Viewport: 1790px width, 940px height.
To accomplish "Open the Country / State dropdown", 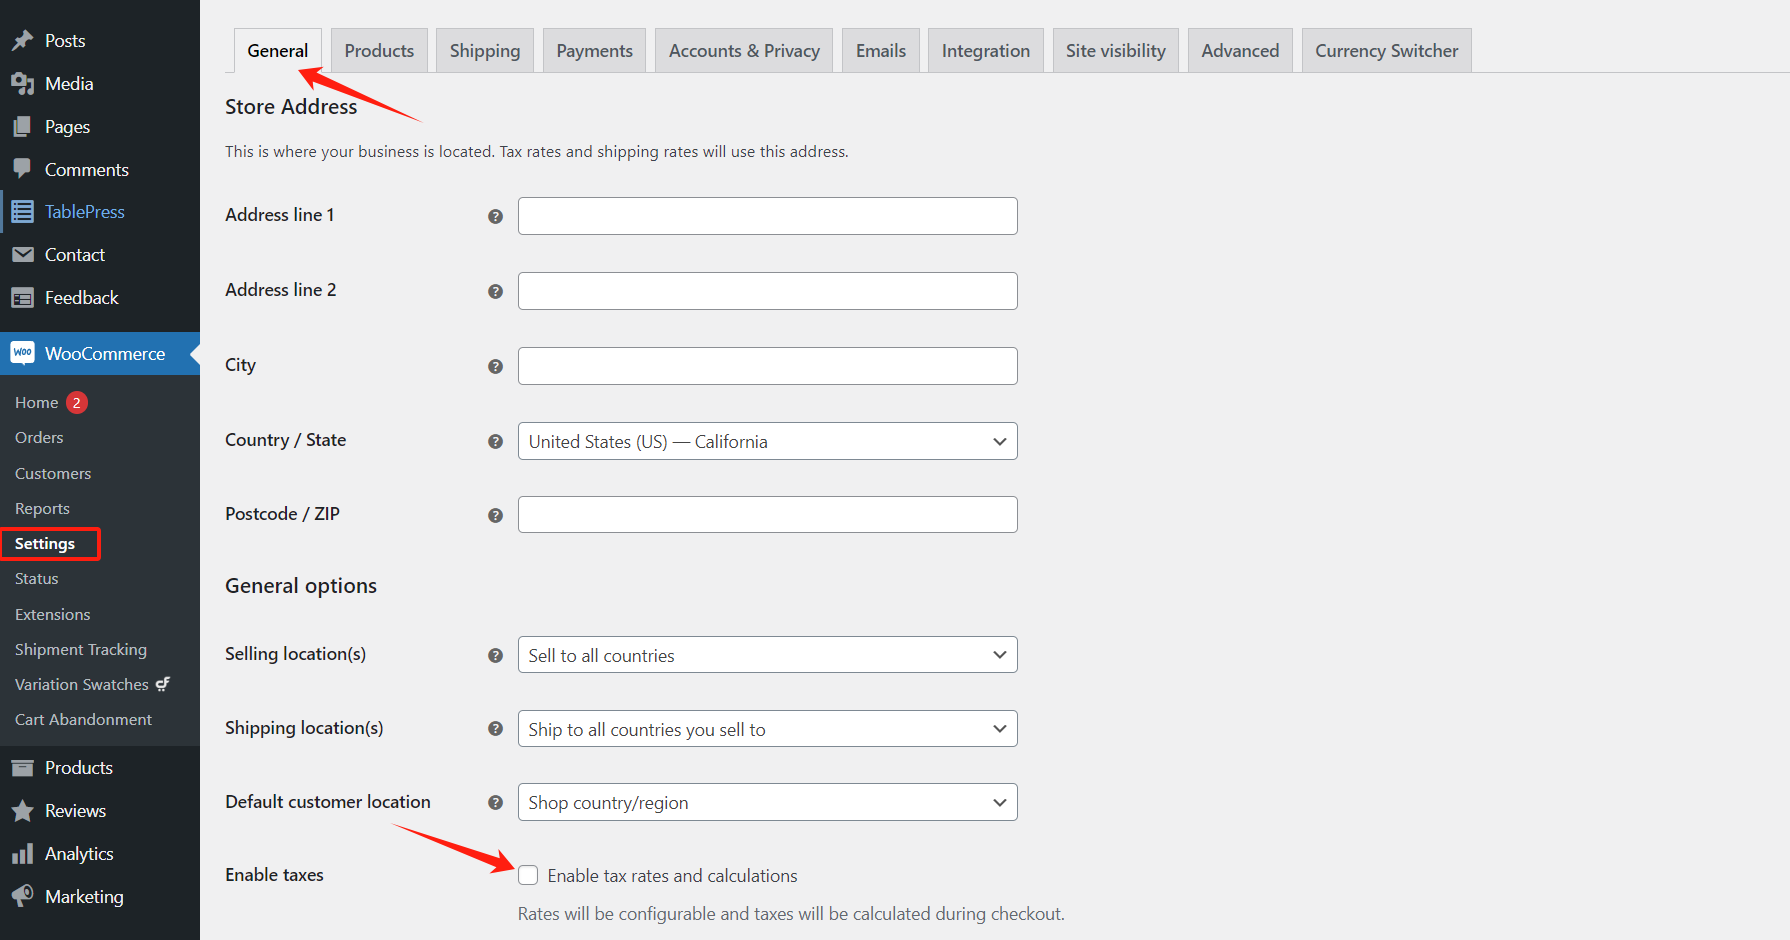I will [x=767, y=441].
